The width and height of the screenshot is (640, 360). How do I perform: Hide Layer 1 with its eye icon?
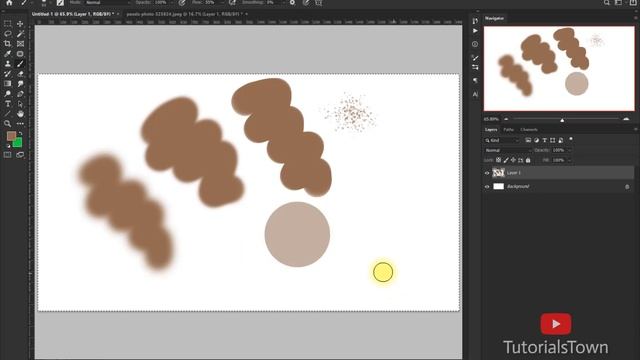487,173
